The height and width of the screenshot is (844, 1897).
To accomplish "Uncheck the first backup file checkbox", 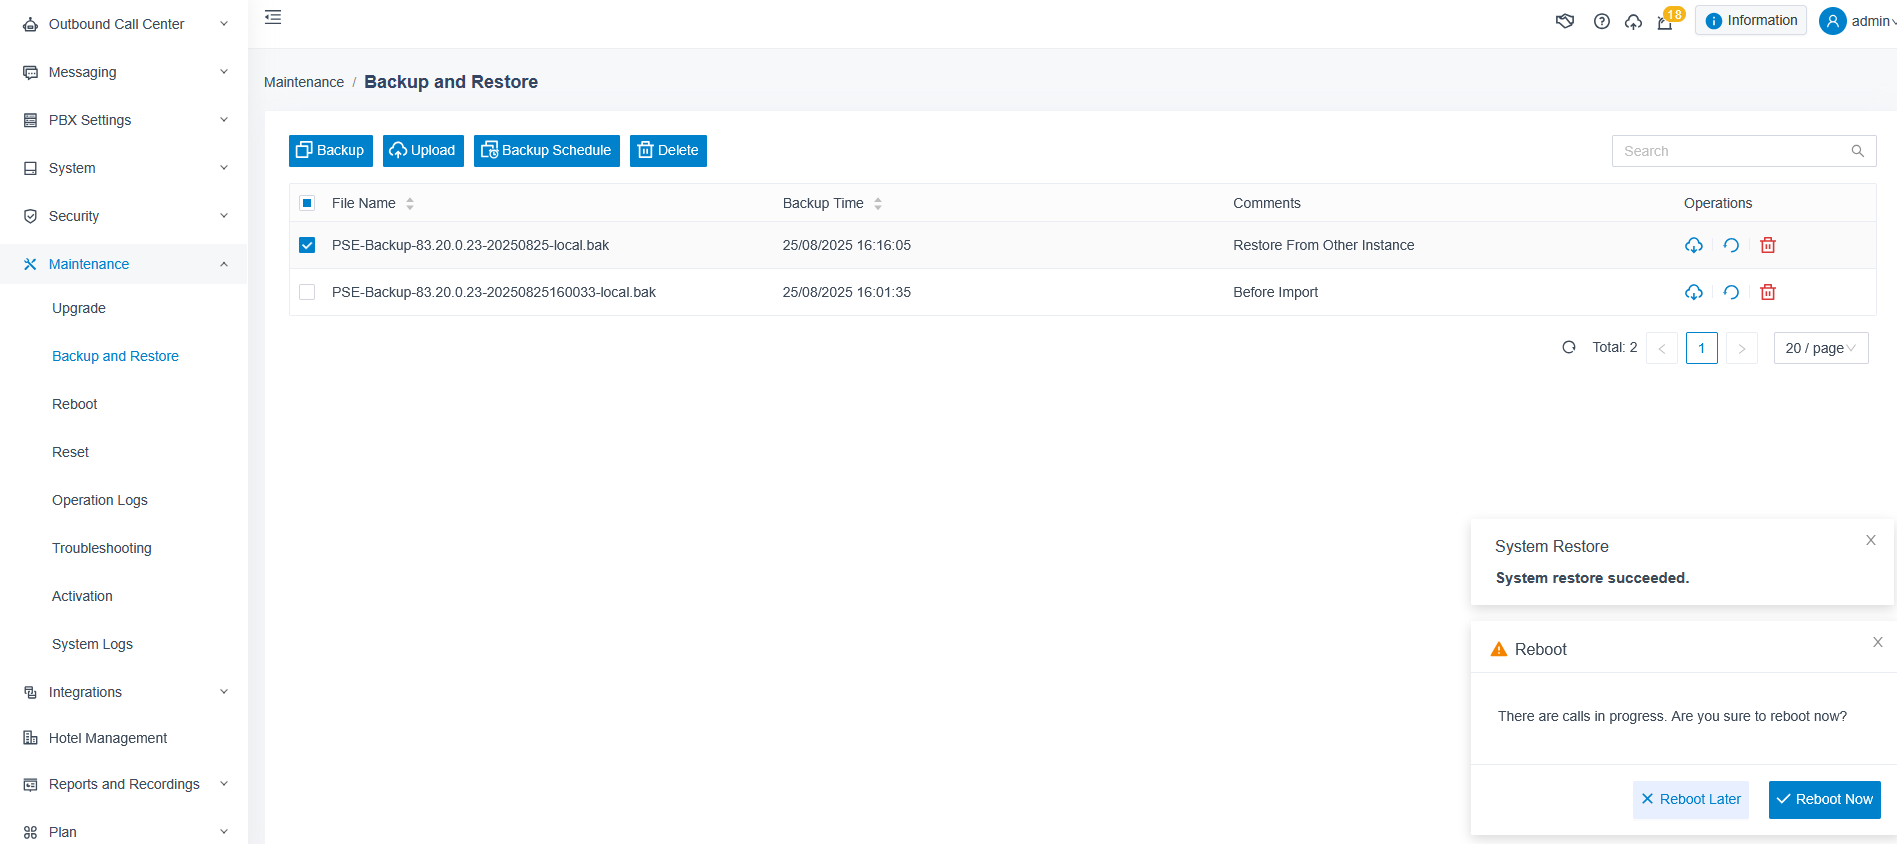I will pos(307,245).
